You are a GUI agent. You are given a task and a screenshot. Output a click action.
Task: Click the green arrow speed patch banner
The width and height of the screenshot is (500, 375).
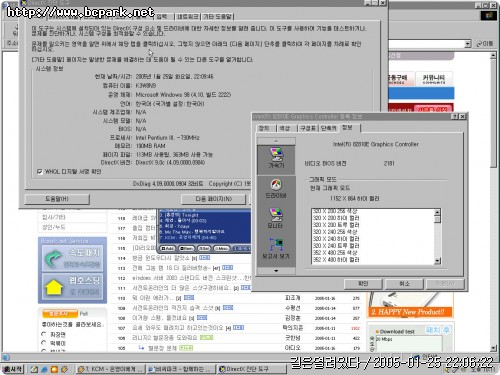(x=72, y=259)
